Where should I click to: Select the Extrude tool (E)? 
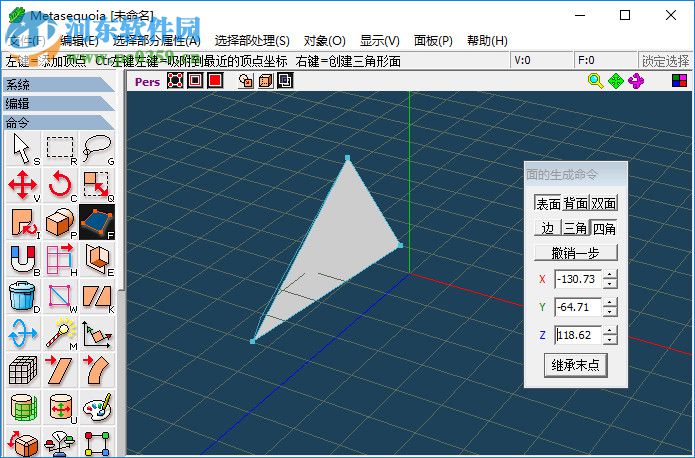tap(97, 259)
